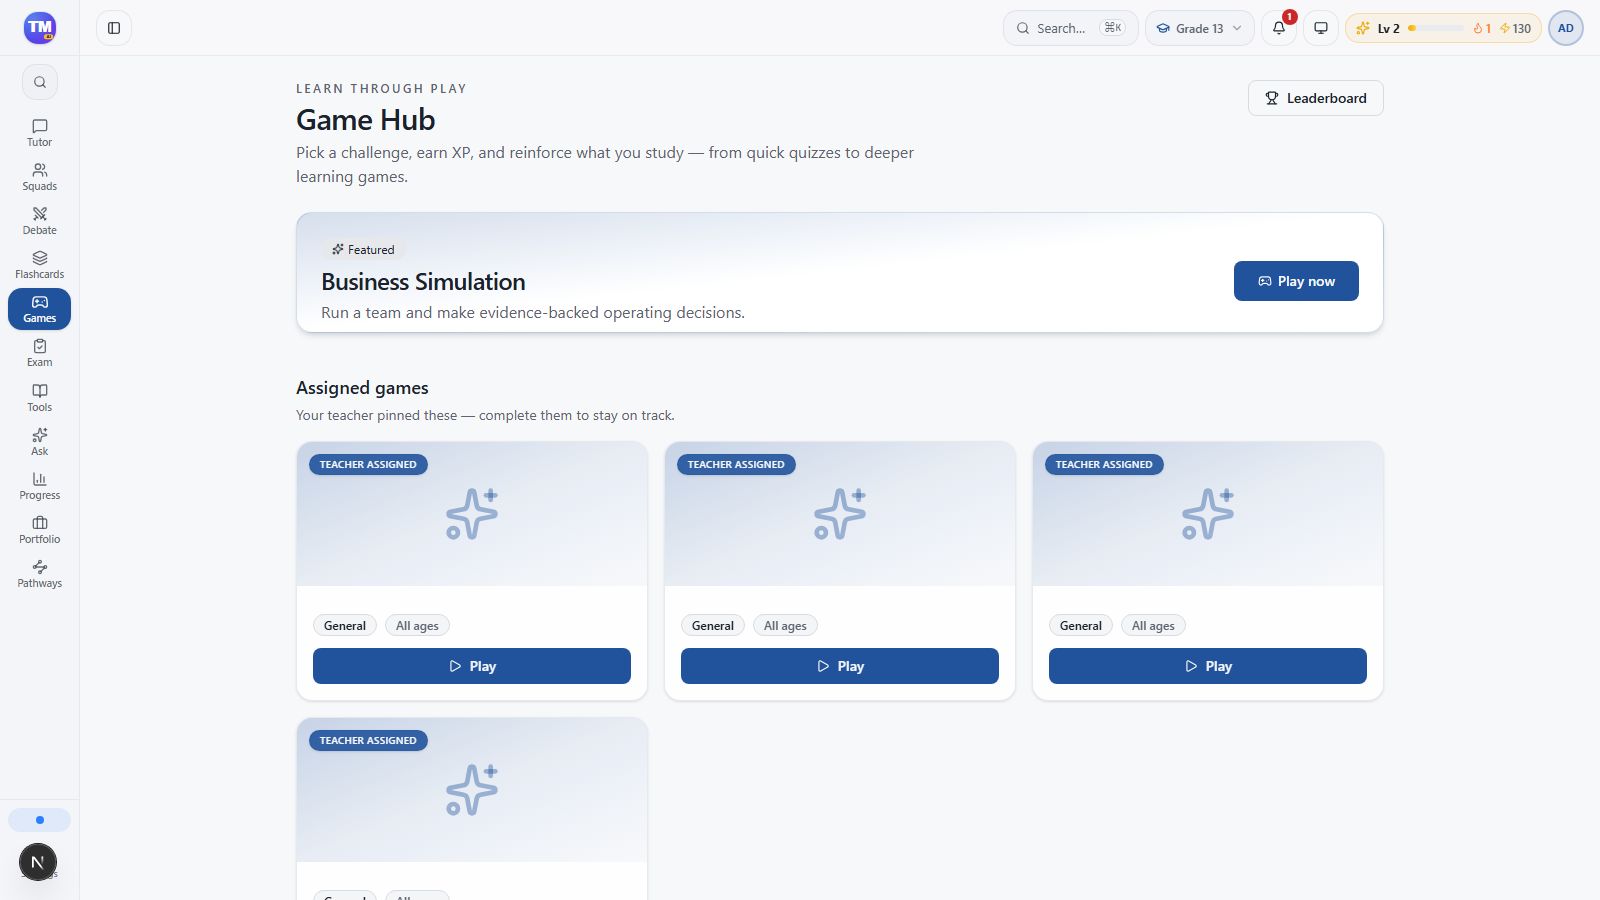1600x900 pixels.
Task: Click All ages tag on first card
Action: (417, 626)
